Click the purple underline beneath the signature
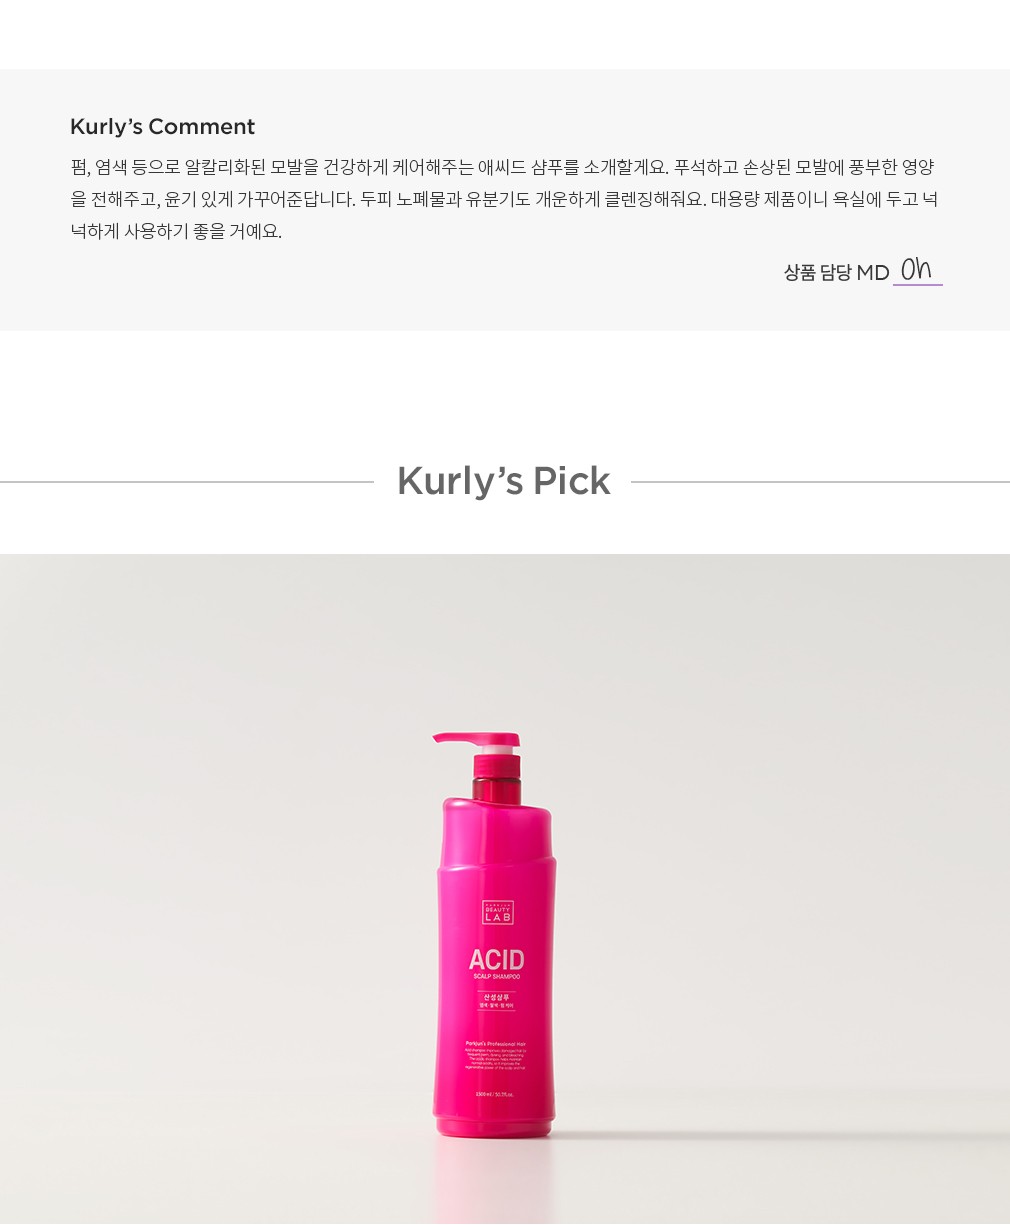Image resolution: width=1010 pixels, height=1225 pixels. click(x=918, y=285)
